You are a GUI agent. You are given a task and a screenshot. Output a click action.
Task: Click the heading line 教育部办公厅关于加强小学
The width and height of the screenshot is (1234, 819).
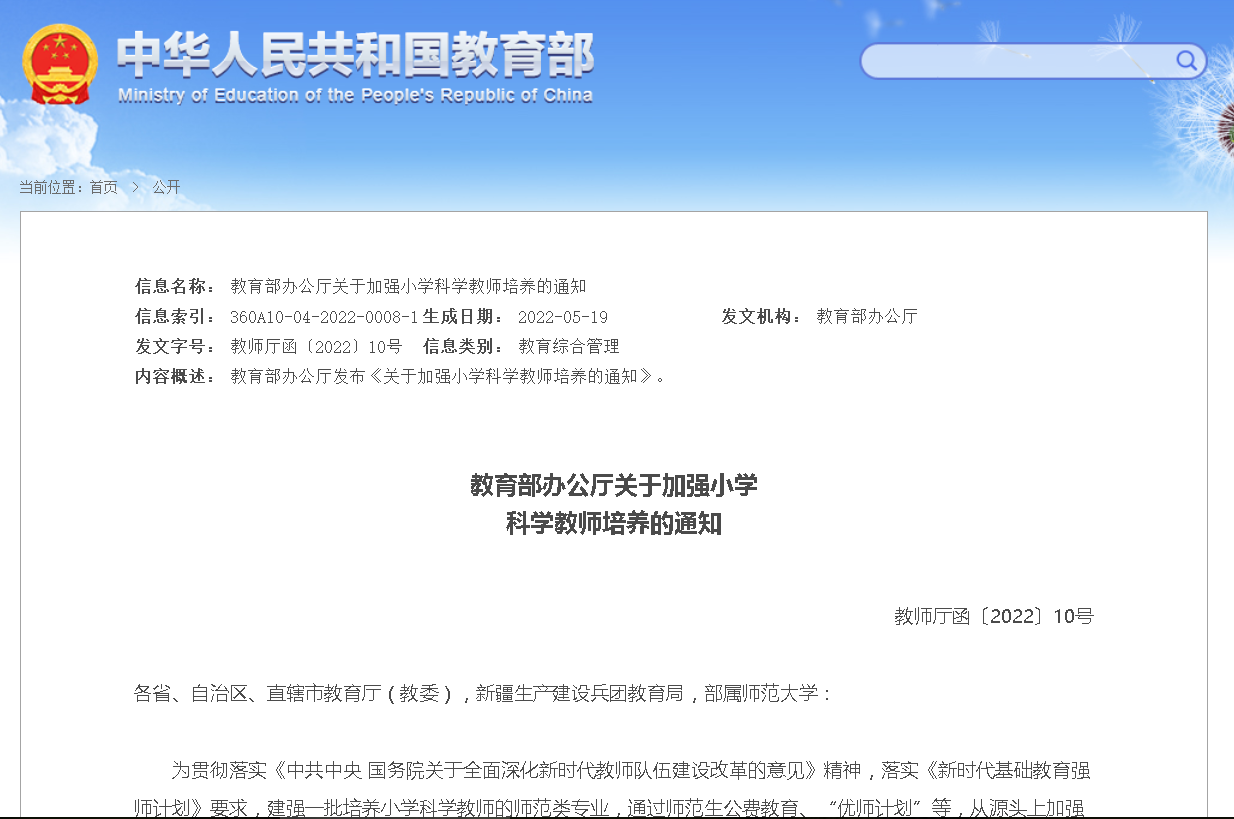[x=614, y=486]
